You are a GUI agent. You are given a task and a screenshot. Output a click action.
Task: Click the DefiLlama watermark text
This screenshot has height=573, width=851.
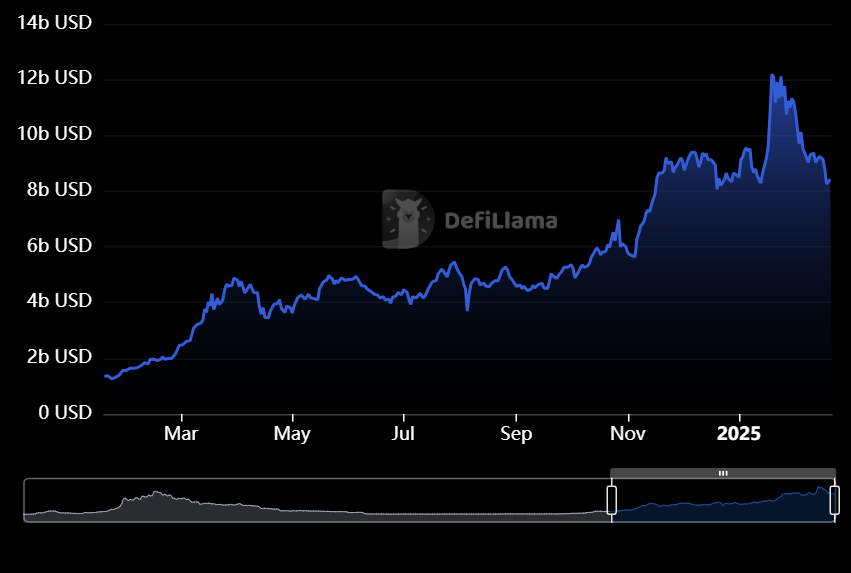(500, 221)
